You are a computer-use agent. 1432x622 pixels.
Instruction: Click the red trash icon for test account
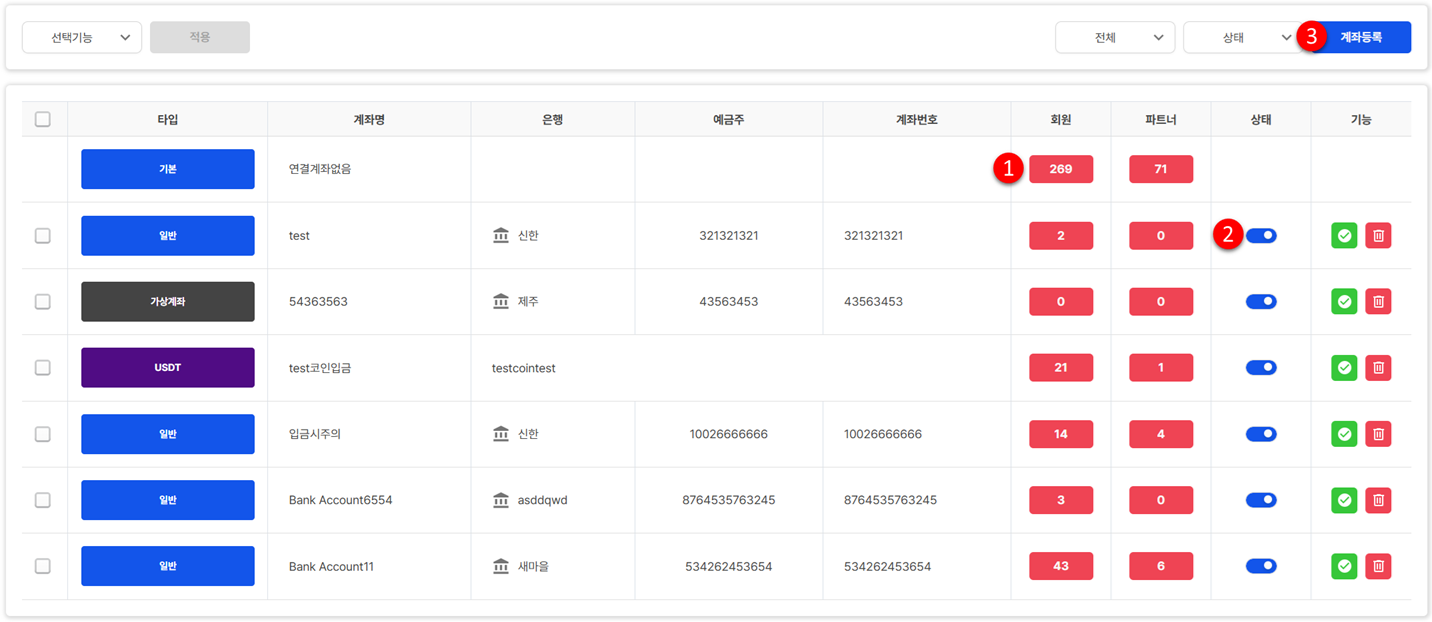(1378, 236)
